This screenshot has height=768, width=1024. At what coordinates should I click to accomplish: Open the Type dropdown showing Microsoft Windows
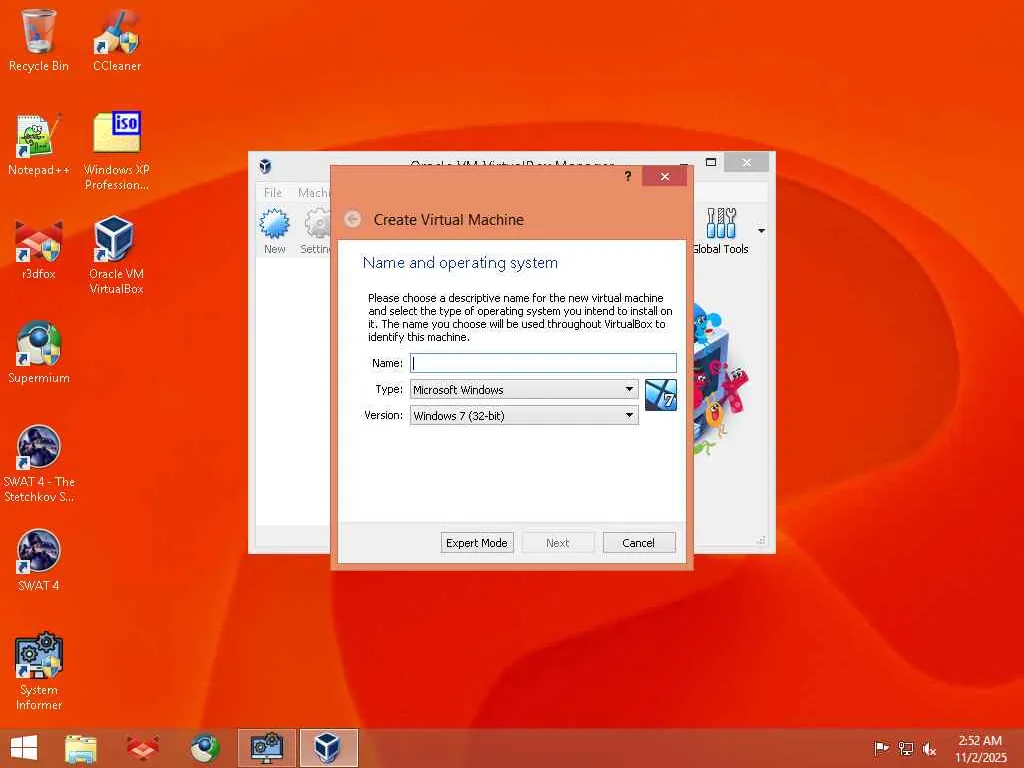[x=524, y=389]
